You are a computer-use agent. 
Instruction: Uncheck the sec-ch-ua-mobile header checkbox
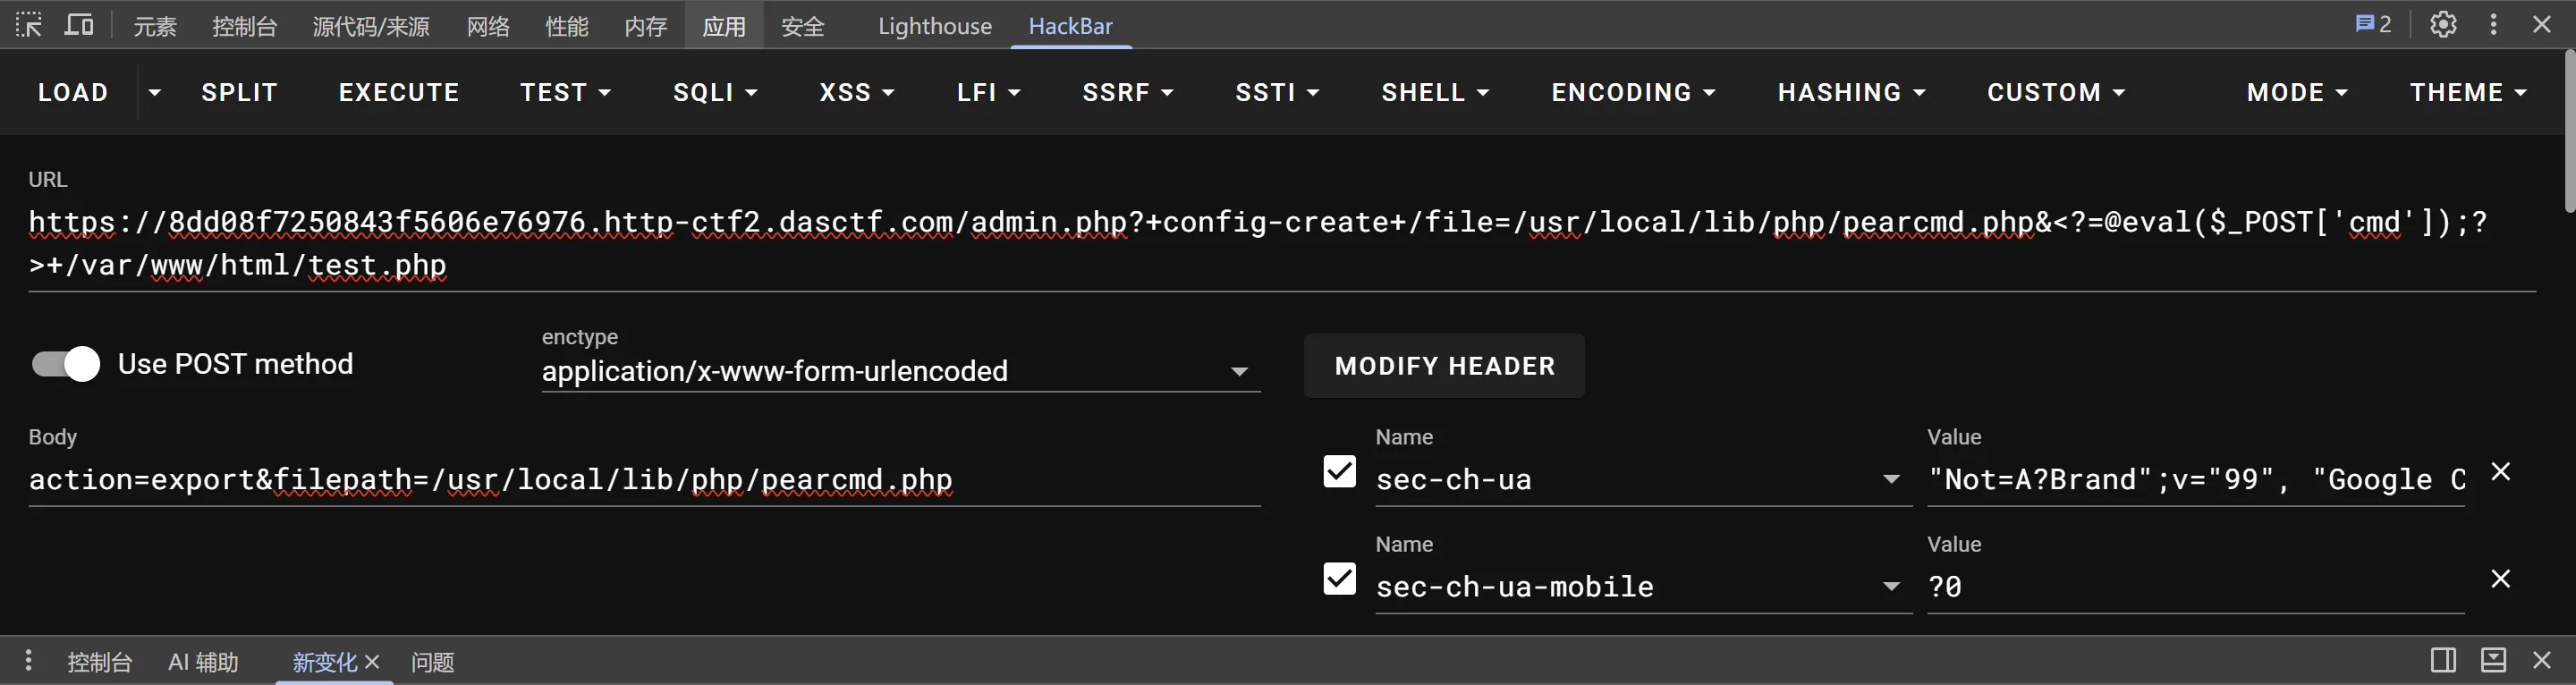click(1339, 578)
